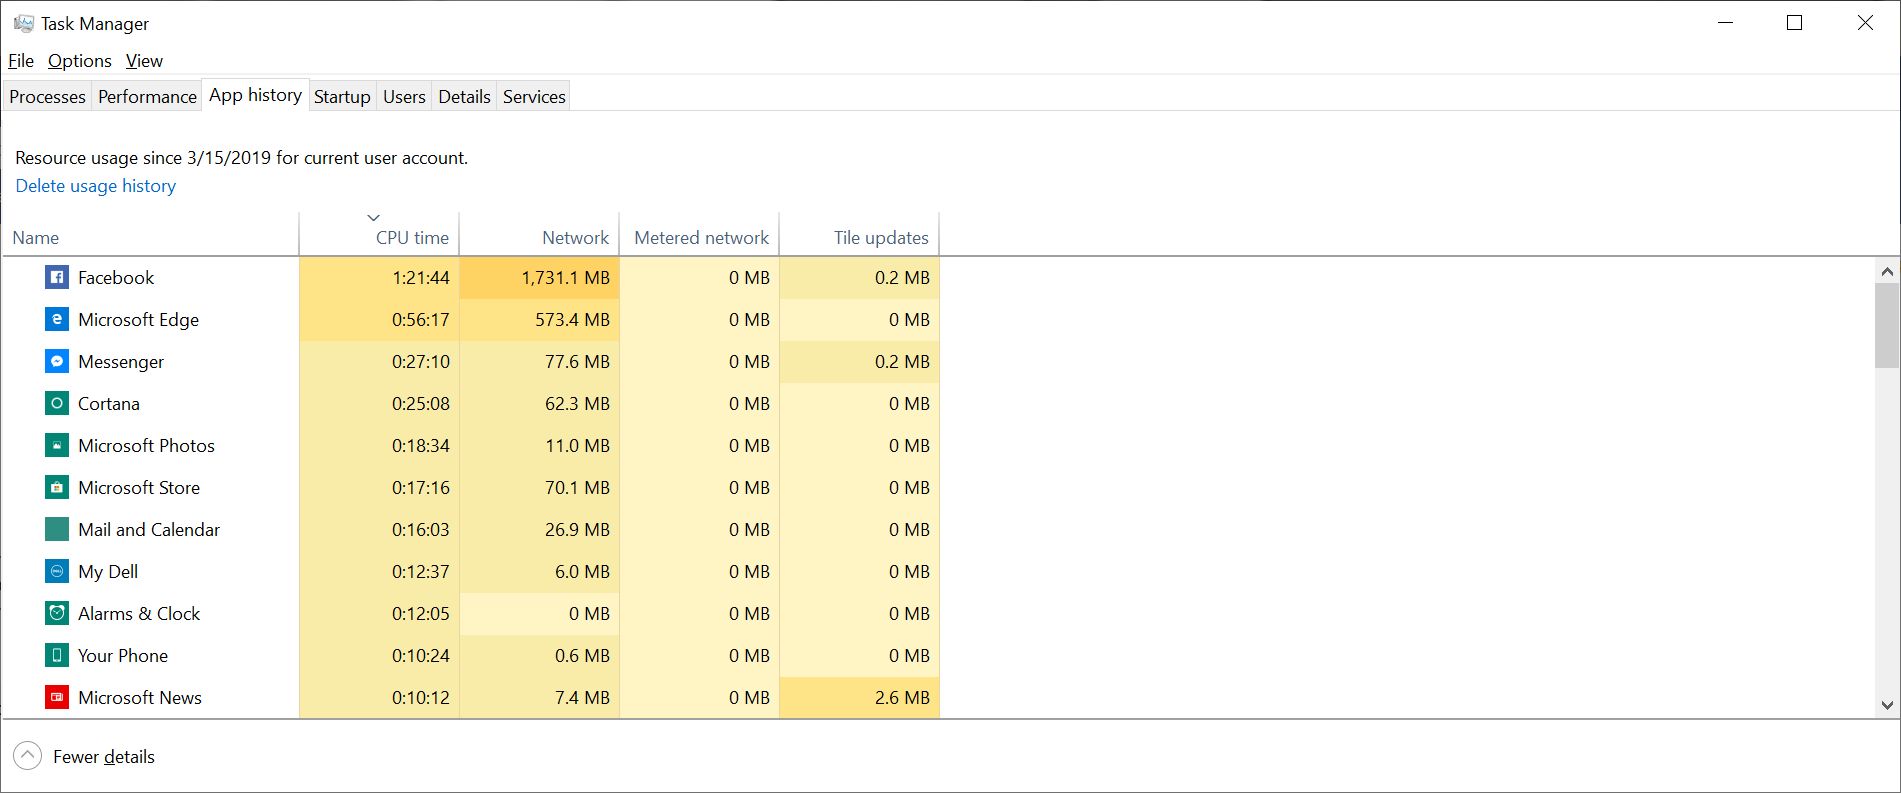Click the Facebook app icon
This screenshot has width=1901, height=793.
click(x=57, y=277)
